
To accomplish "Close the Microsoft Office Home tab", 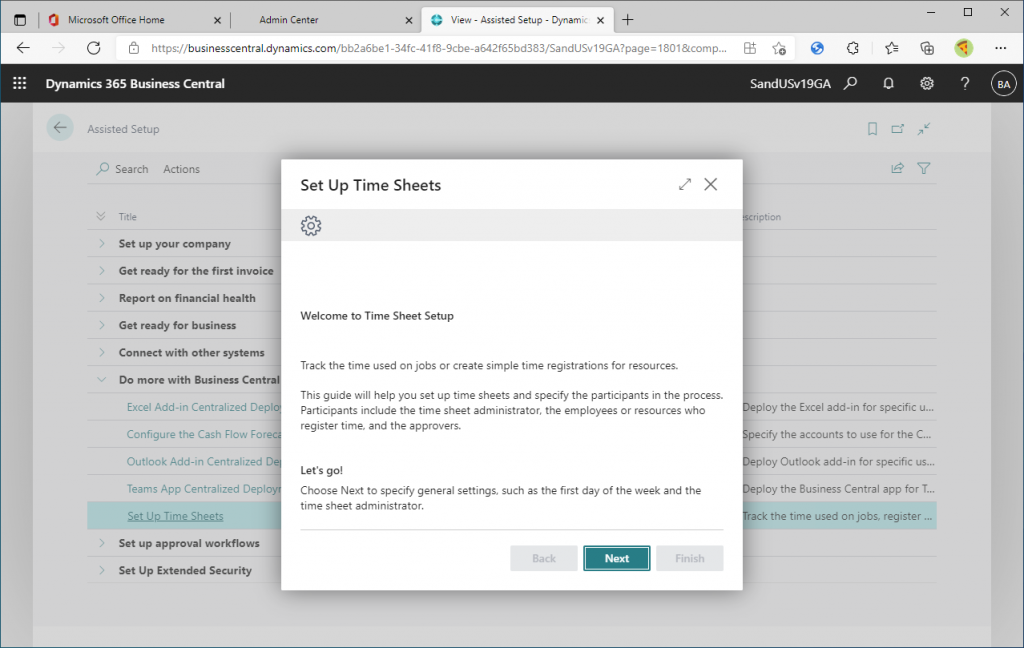I will pos(217,20).
